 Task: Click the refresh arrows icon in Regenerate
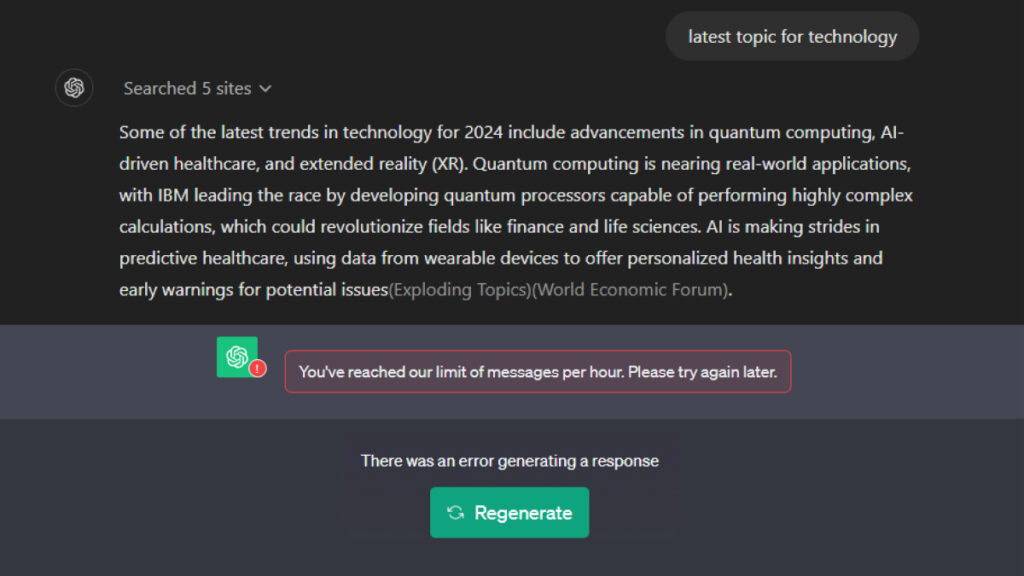456,513
